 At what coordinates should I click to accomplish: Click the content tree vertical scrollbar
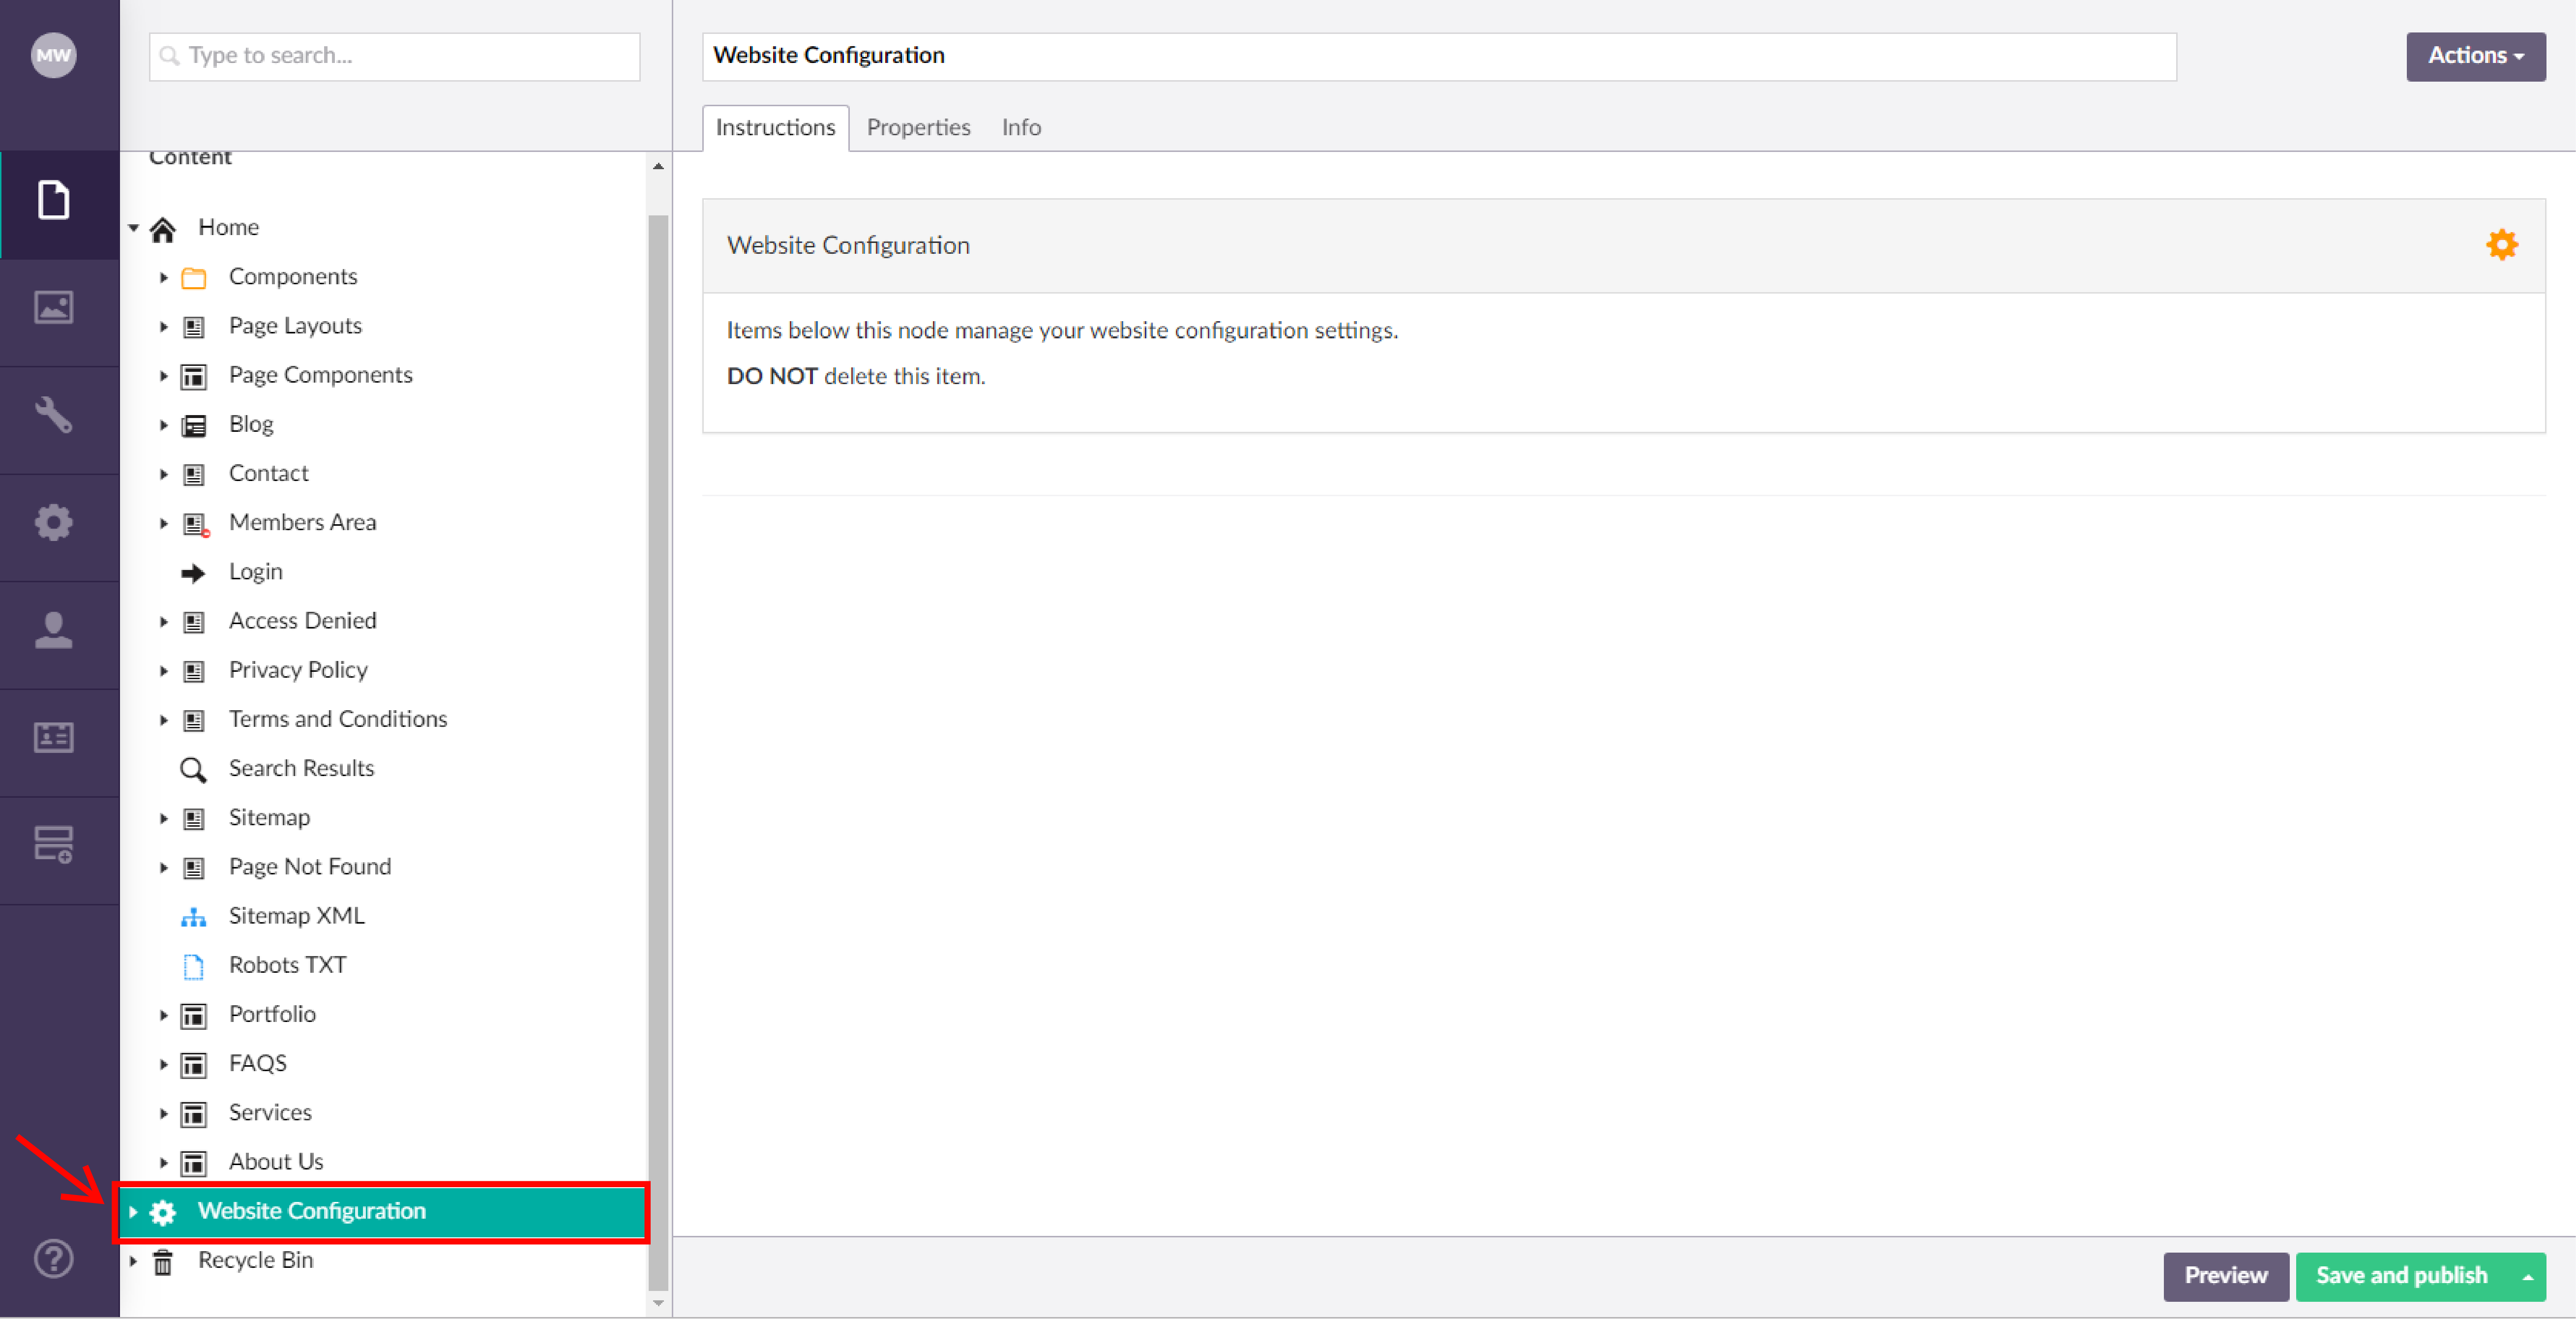pyautogui.click(x=658, y=752)
